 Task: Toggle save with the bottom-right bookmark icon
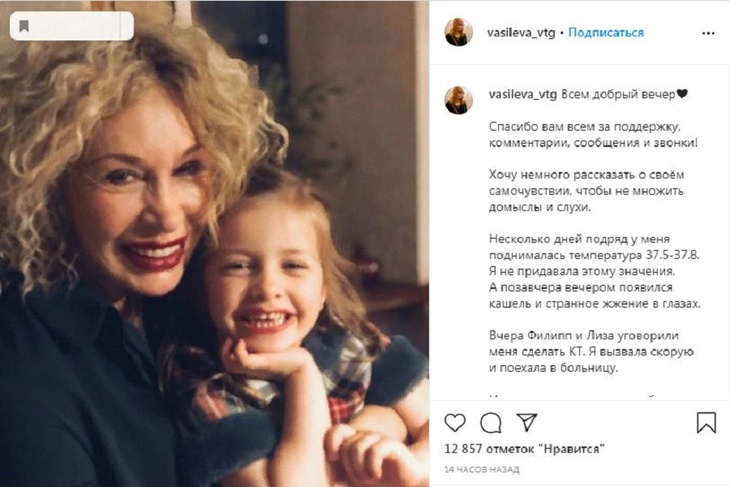(x=706, y=422)
